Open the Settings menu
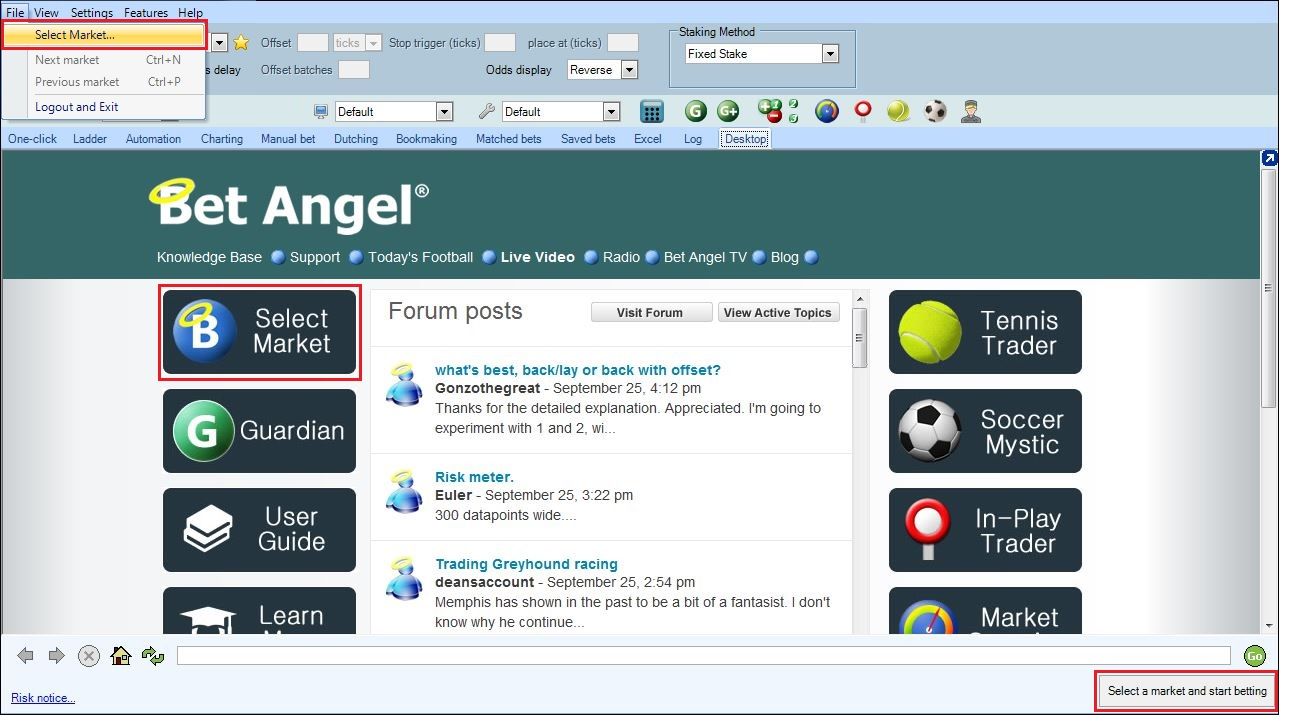Screen dimensions: 1299x715 pos(92,13)
